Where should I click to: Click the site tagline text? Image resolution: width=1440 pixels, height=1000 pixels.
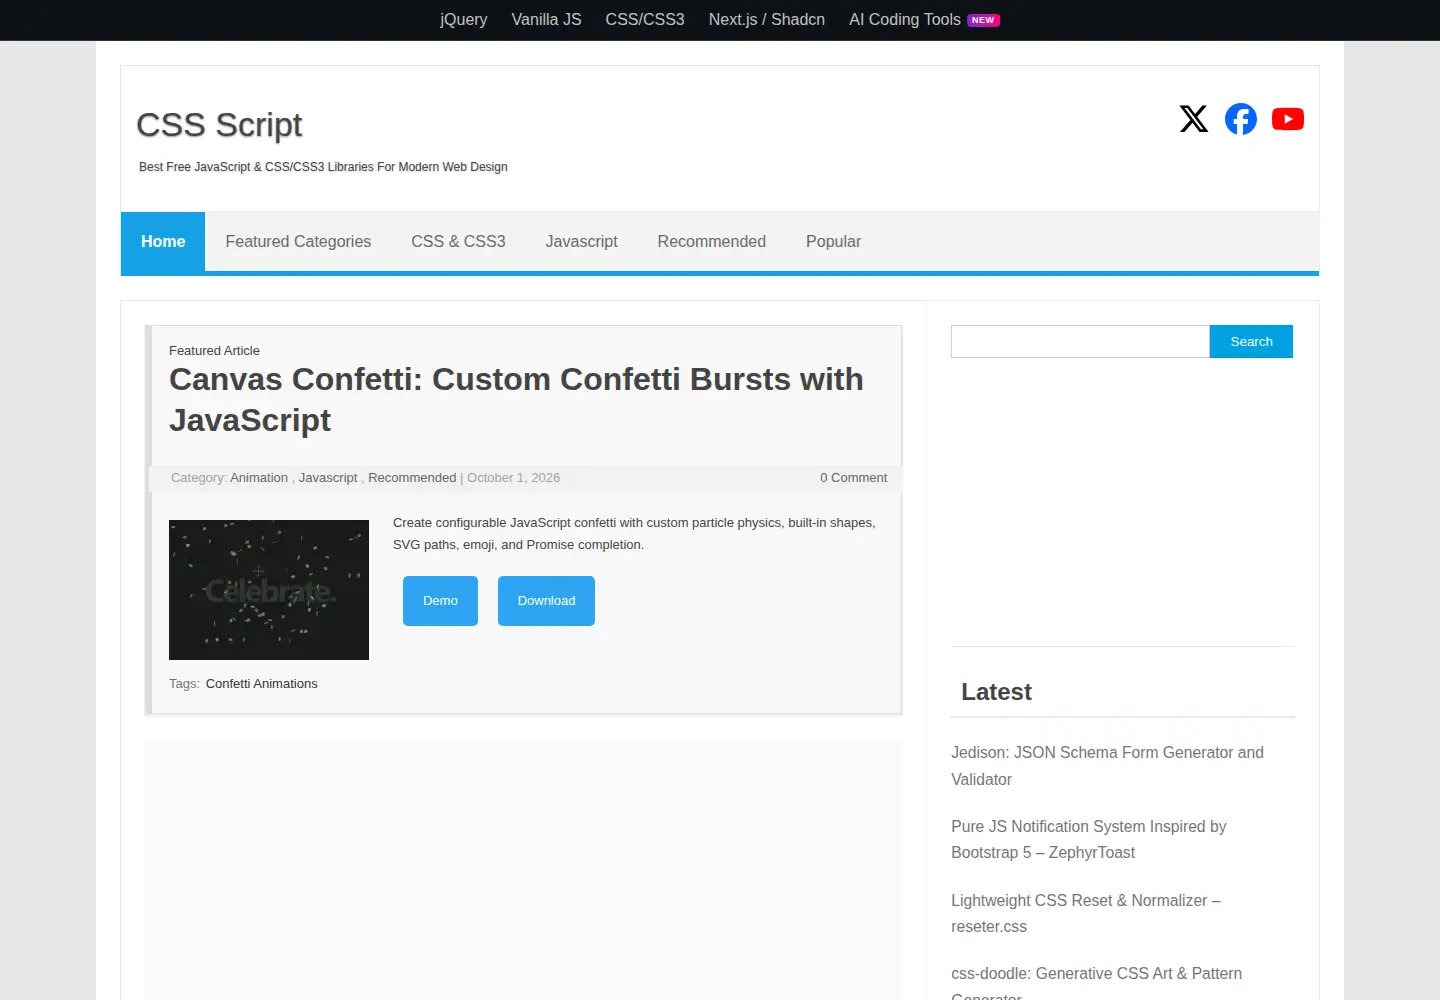click(x=323, y=167)
